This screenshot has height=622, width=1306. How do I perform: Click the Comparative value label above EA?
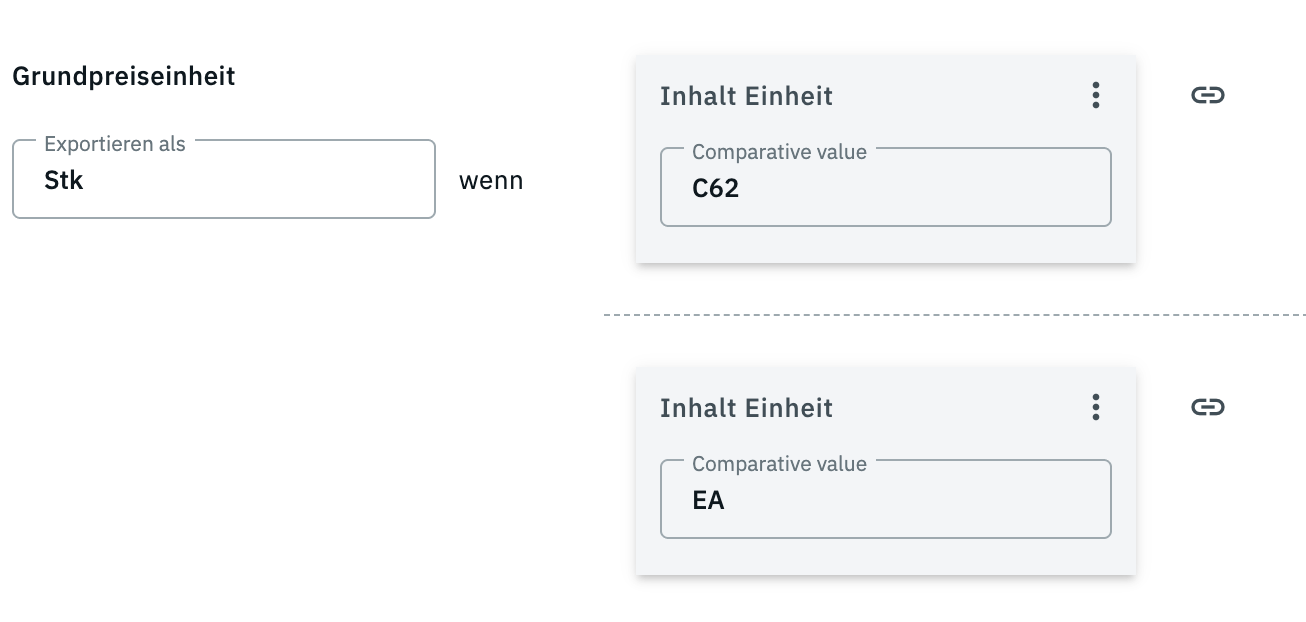pyautogui.click(x=779, y=464)
